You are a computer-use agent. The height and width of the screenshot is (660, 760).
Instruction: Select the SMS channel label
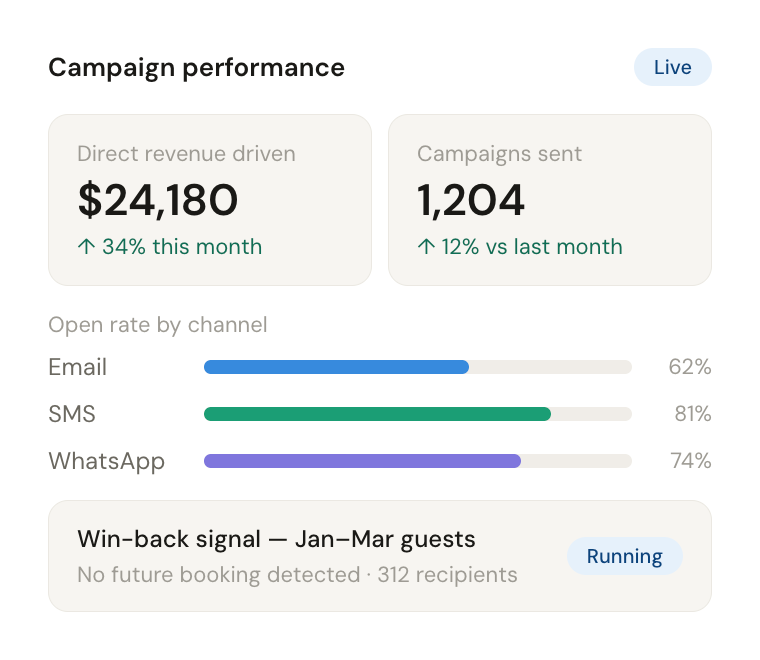pos(72,414)
